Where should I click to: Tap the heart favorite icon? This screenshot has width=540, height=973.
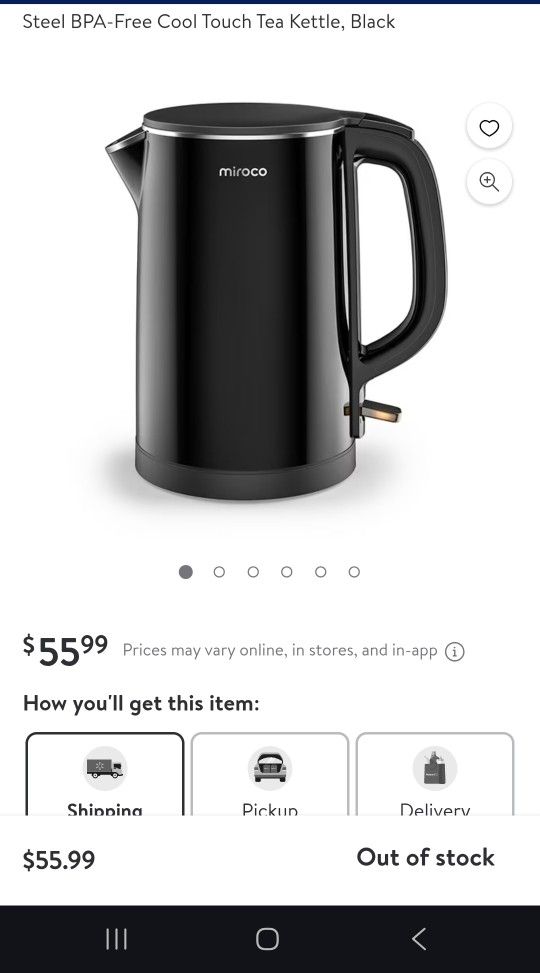489,127
